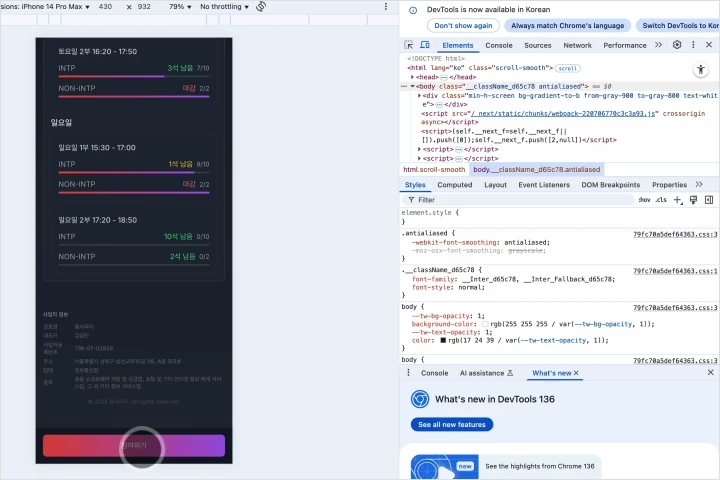Show more DevTools tabs chevron

(x=658, y=45)
